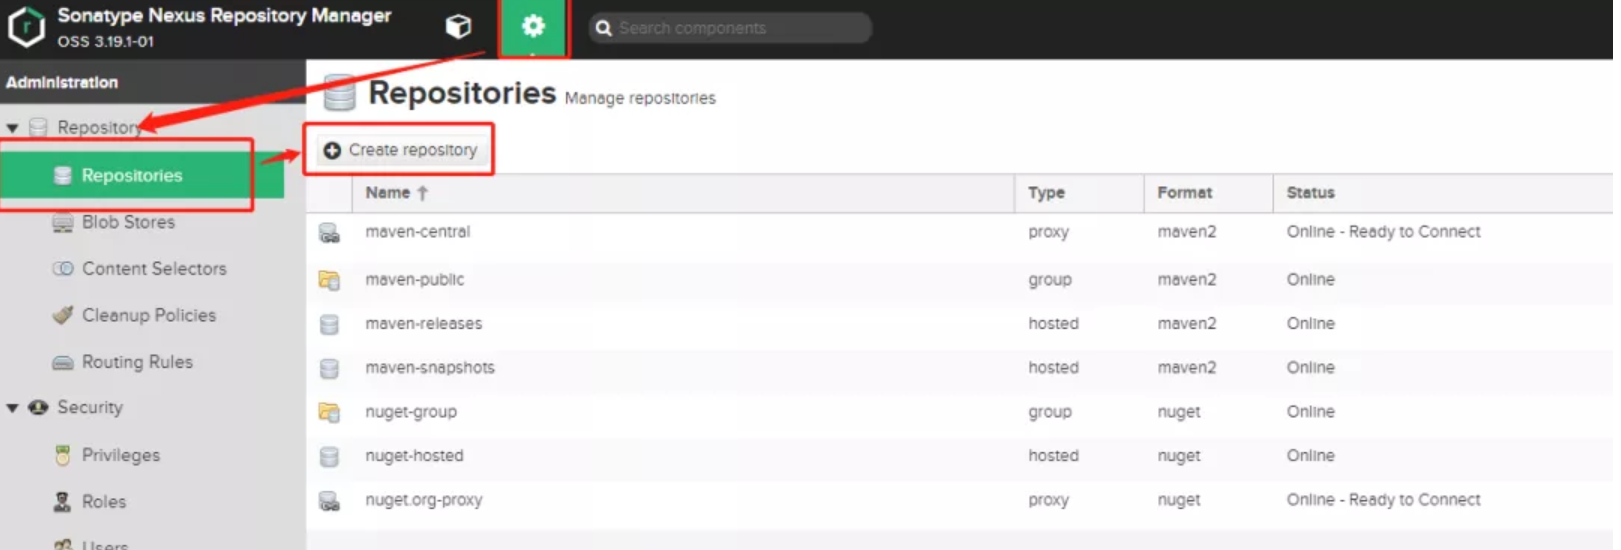The height and width of the screenshot is (550, 1621).
Task: Click the nuget-hosted database icon
Action: 329,457
